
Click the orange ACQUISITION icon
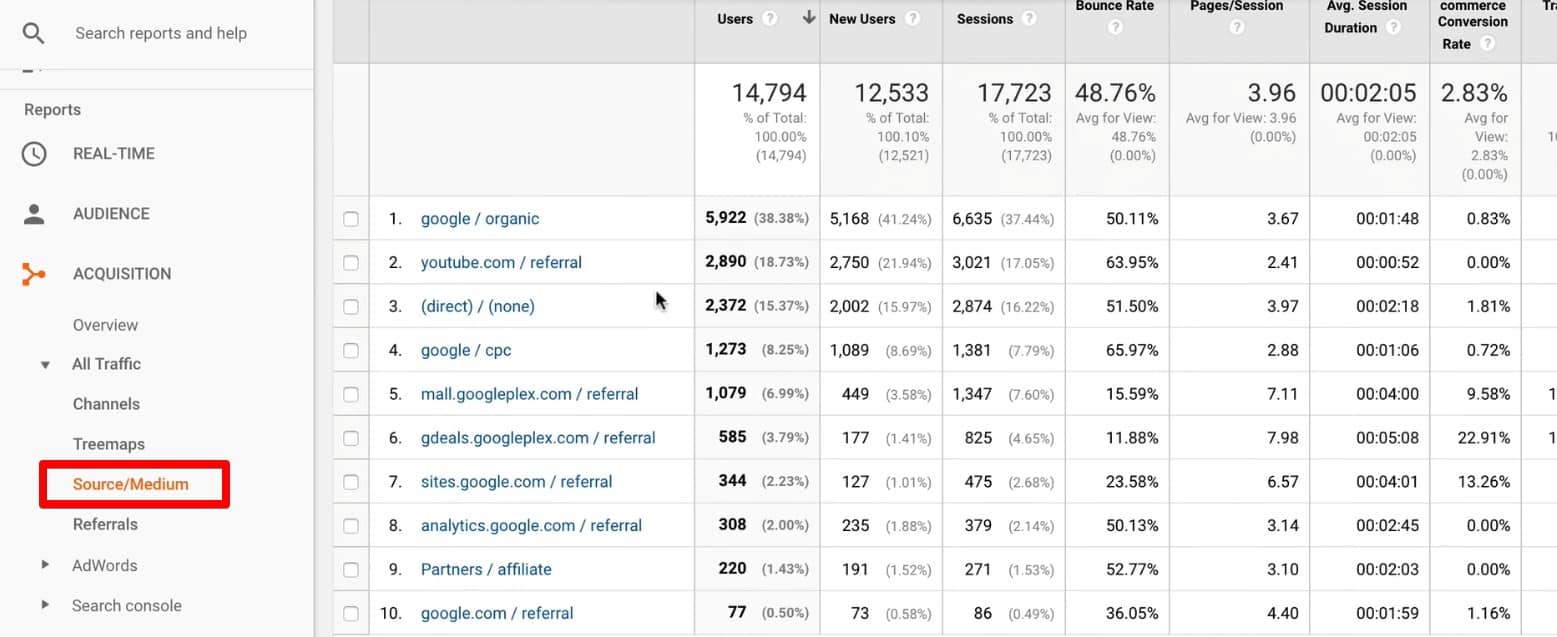point(35,273)
